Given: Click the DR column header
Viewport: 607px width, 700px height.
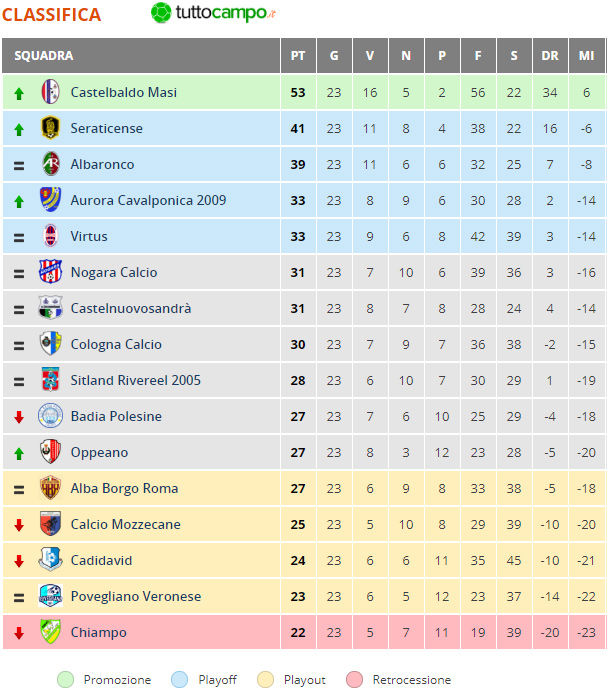Looking at the screenshot, I should [x=550, y=56].
